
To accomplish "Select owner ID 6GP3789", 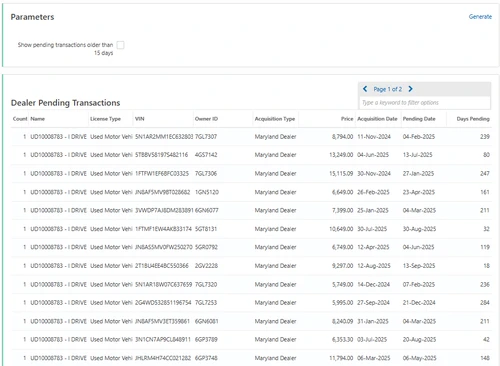I will click(206, 339).
